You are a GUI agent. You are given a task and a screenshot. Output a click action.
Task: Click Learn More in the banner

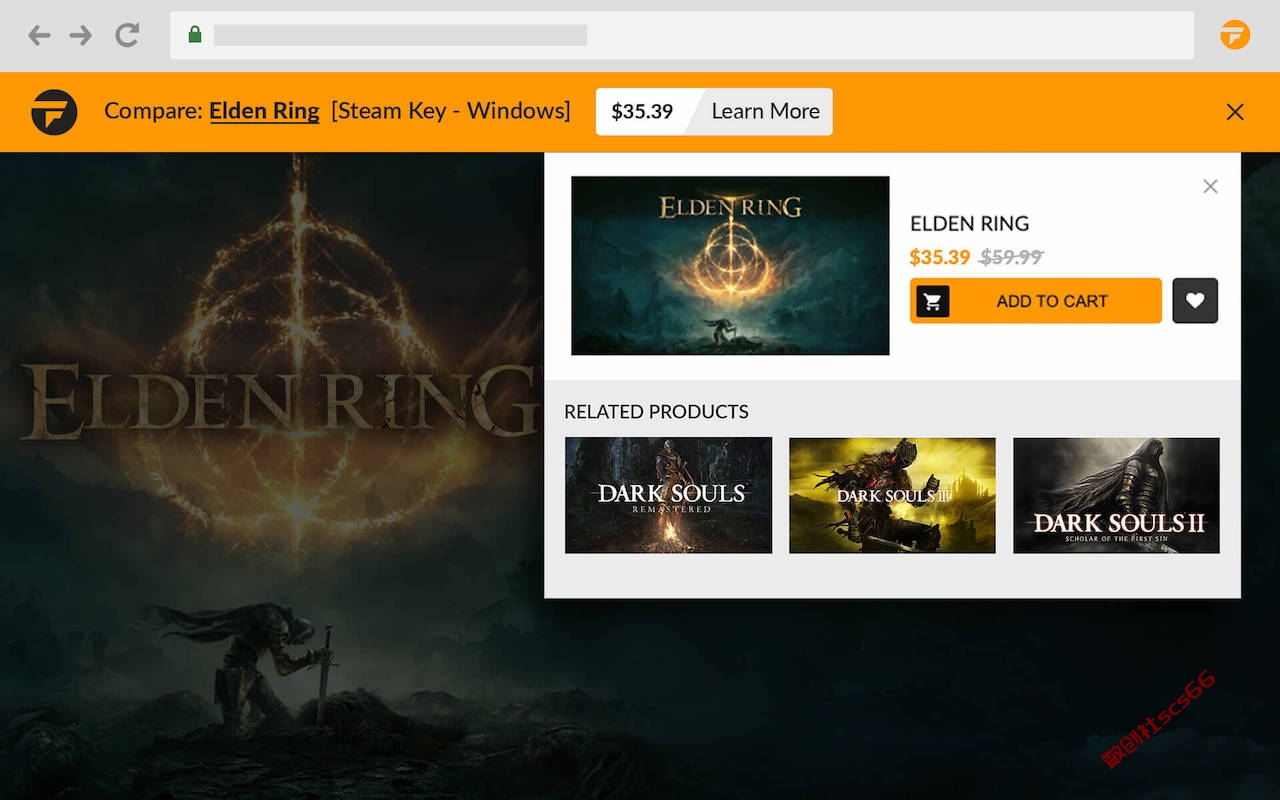(x=765, y=112)
